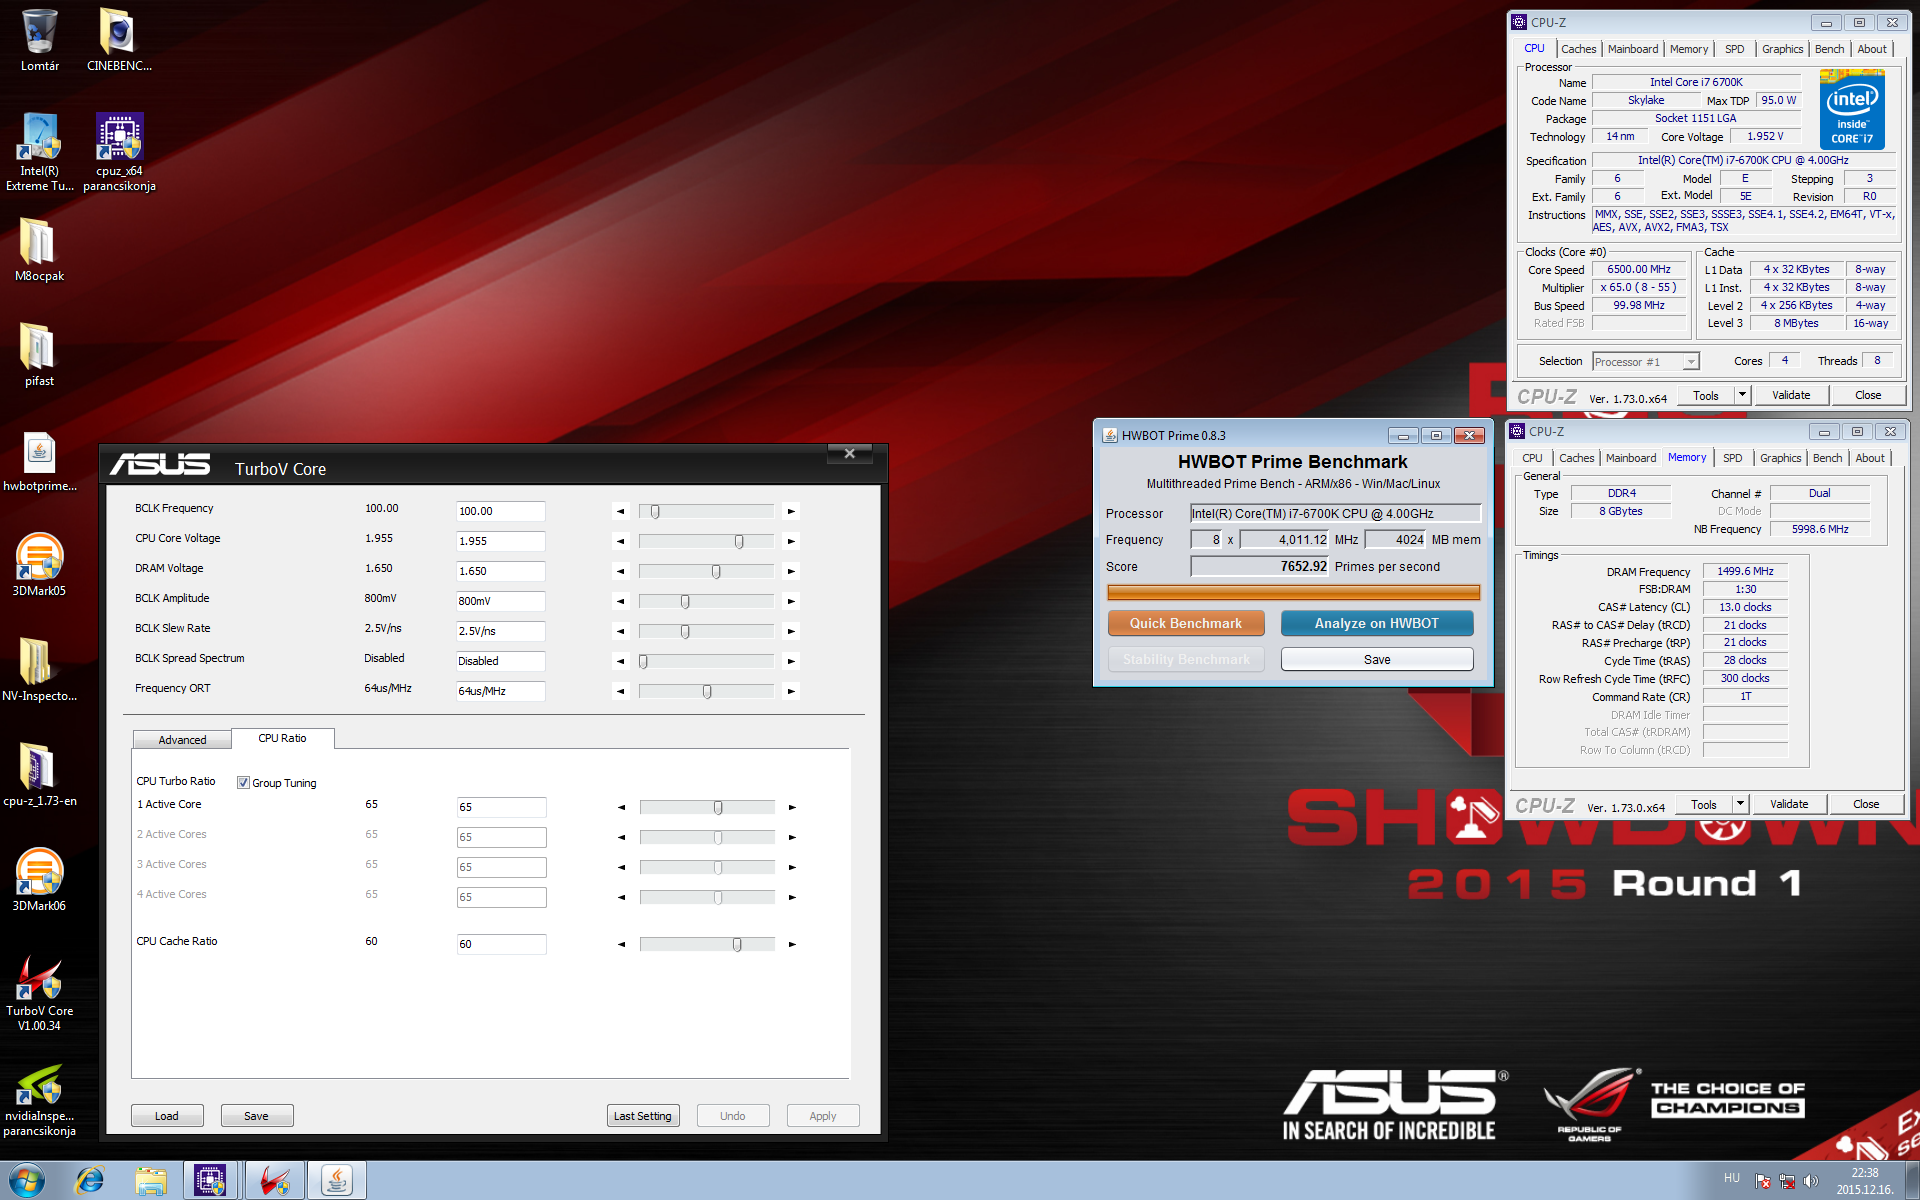Click the Validate button in top CPU-Z
Screen dimensions: 1920x1200
[x=1791, y=395]
